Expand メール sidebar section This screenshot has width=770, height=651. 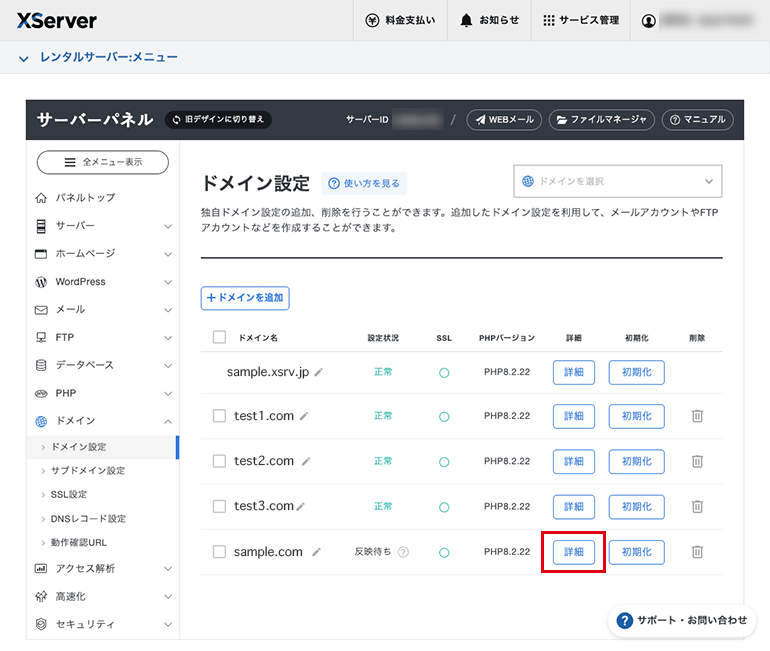pos(103,310)
